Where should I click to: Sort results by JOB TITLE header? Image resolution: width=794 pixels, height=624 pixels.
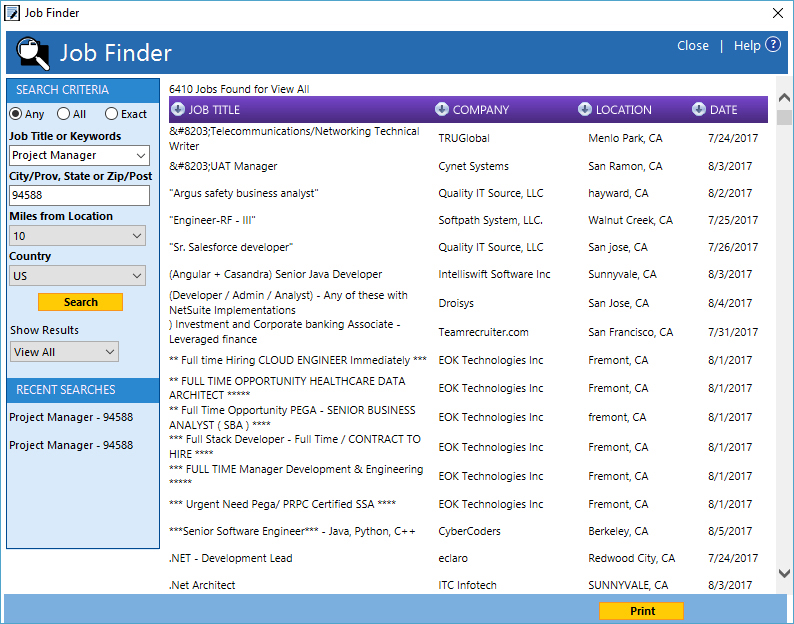coord(214,110)
